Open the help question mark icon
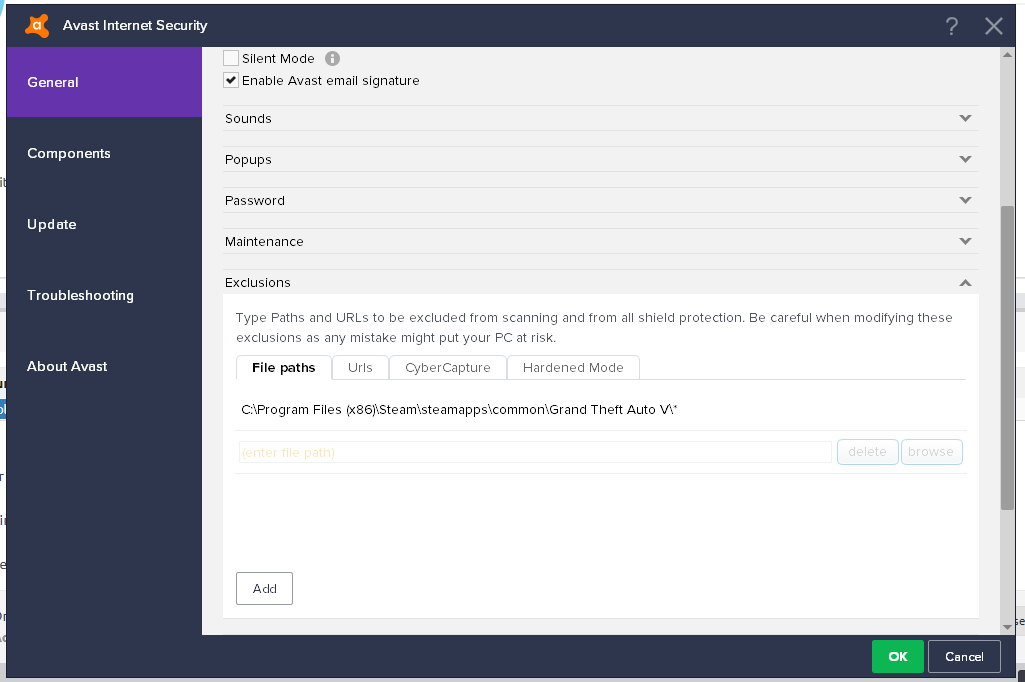 pyautogui.click(x=952, y=26)
